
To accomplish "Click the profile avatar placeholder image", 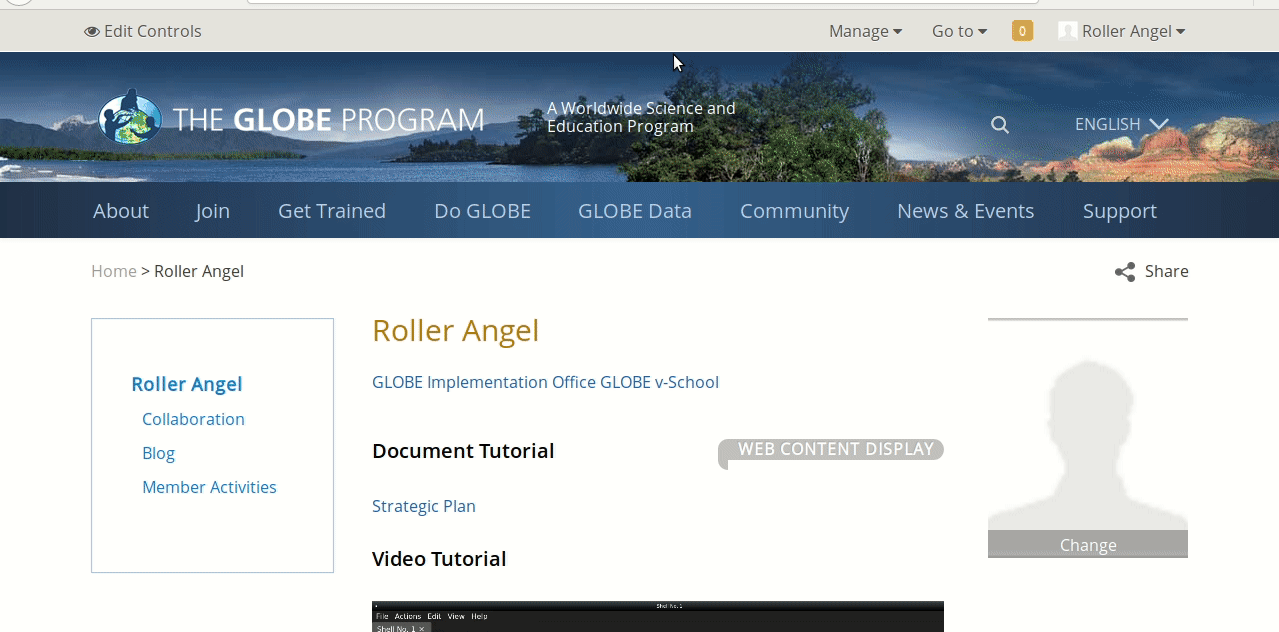I will coord(1088,443).
